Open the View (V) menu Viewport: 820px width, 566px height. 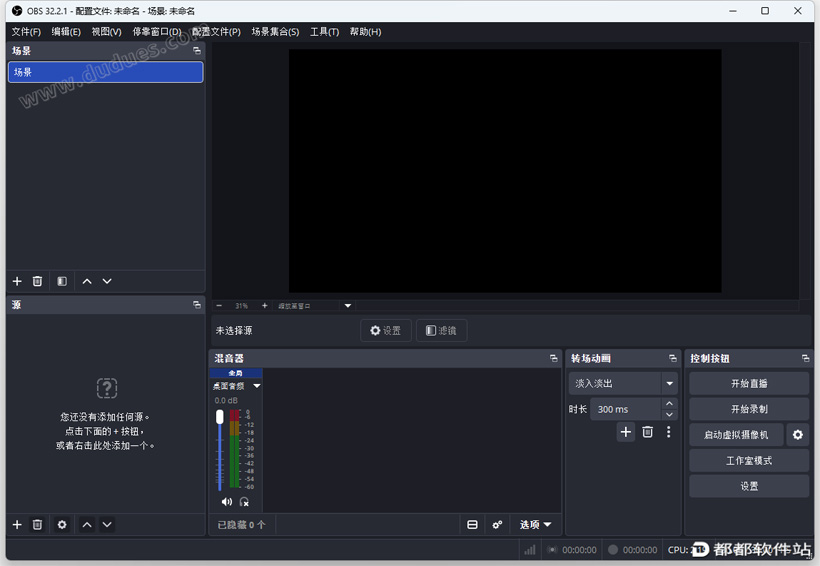pyautogui.click(x=107, y=32)
